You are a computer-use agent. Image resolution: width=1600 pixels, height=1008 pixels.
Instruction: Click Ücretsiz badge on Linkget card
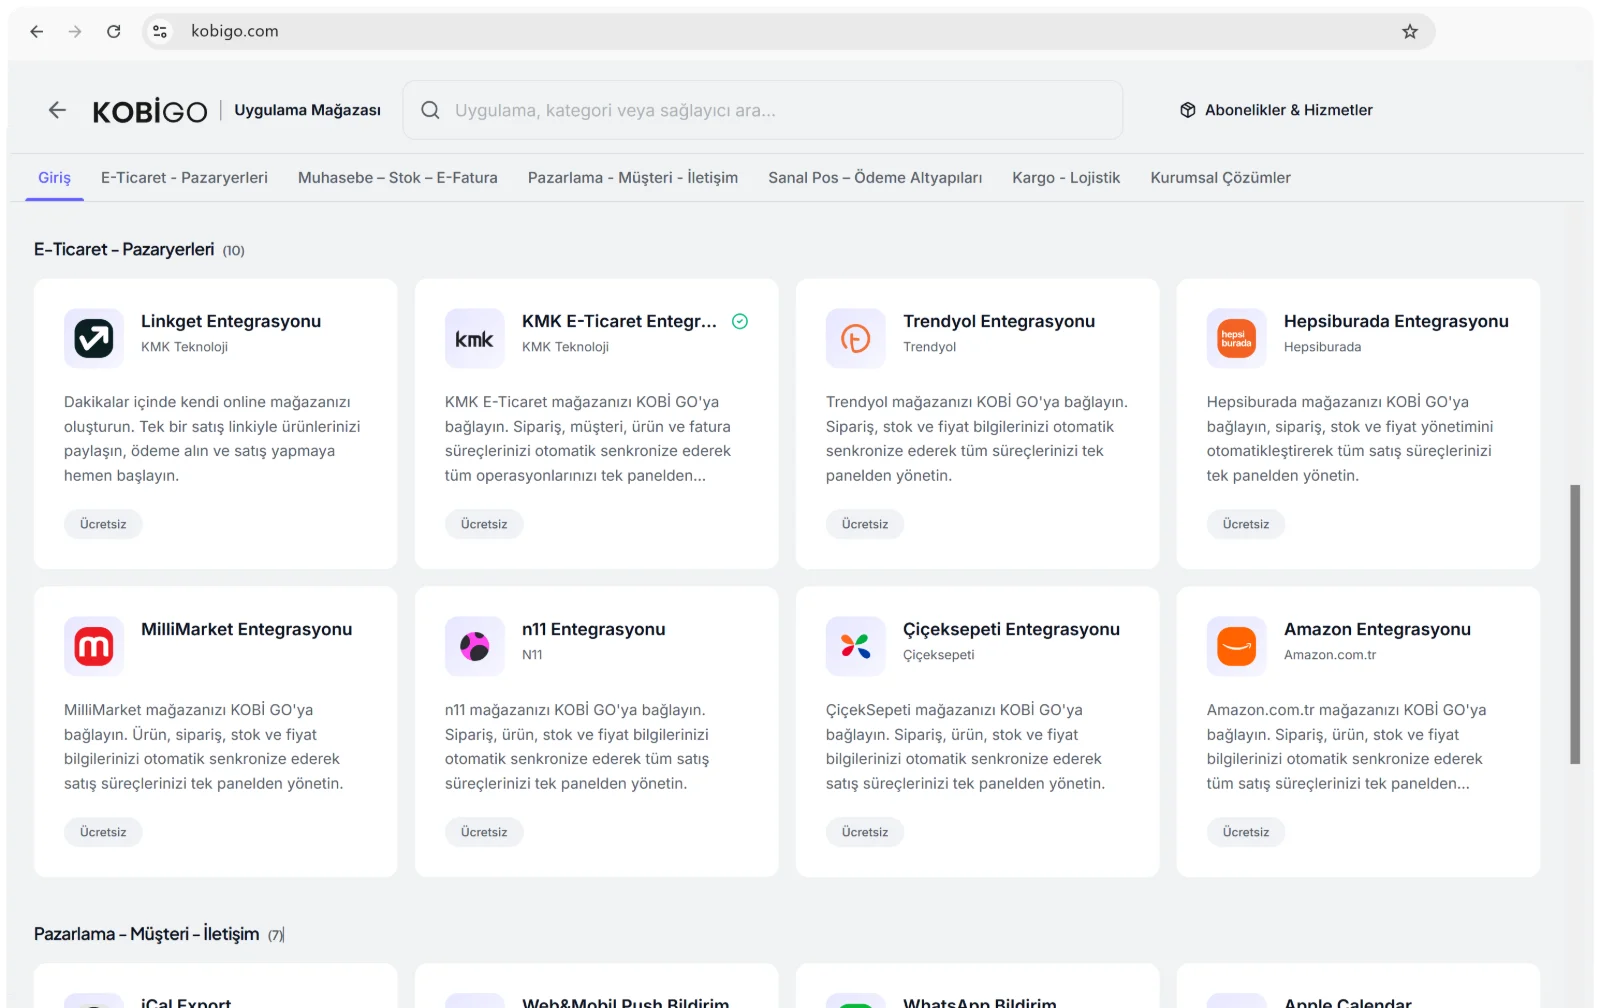(x=103, y=524)
